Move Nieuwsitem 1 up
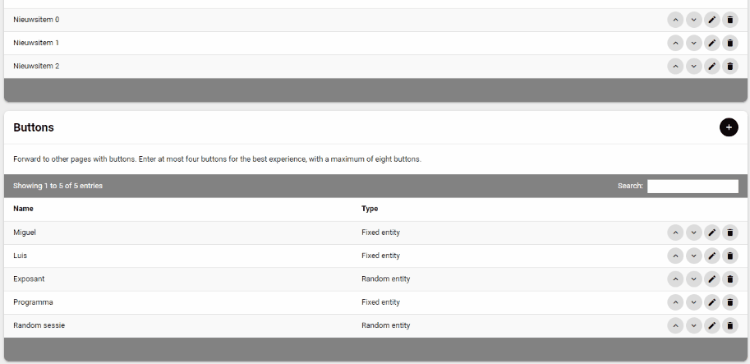Image resolution: width=750 pixels, height=364 pixels. tap(675, 43)
